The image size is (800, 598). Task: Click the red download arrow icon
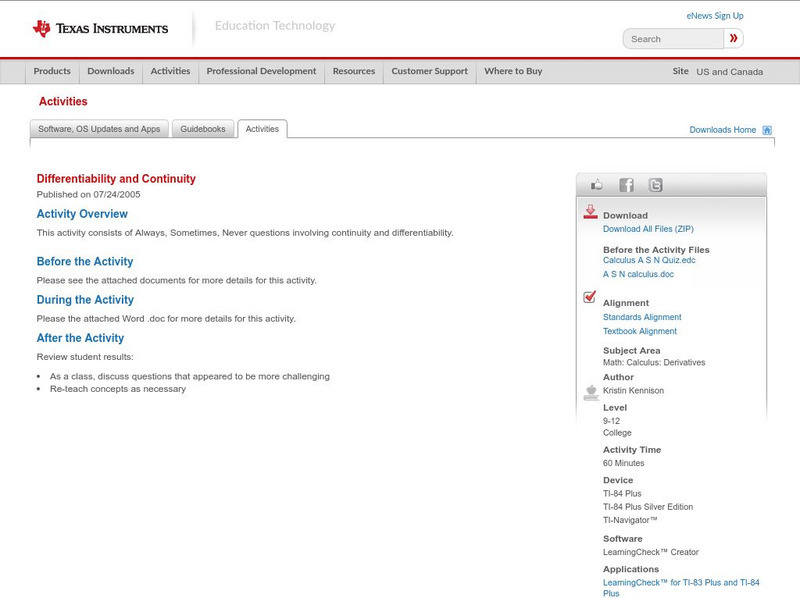click(x=590, y=212)
